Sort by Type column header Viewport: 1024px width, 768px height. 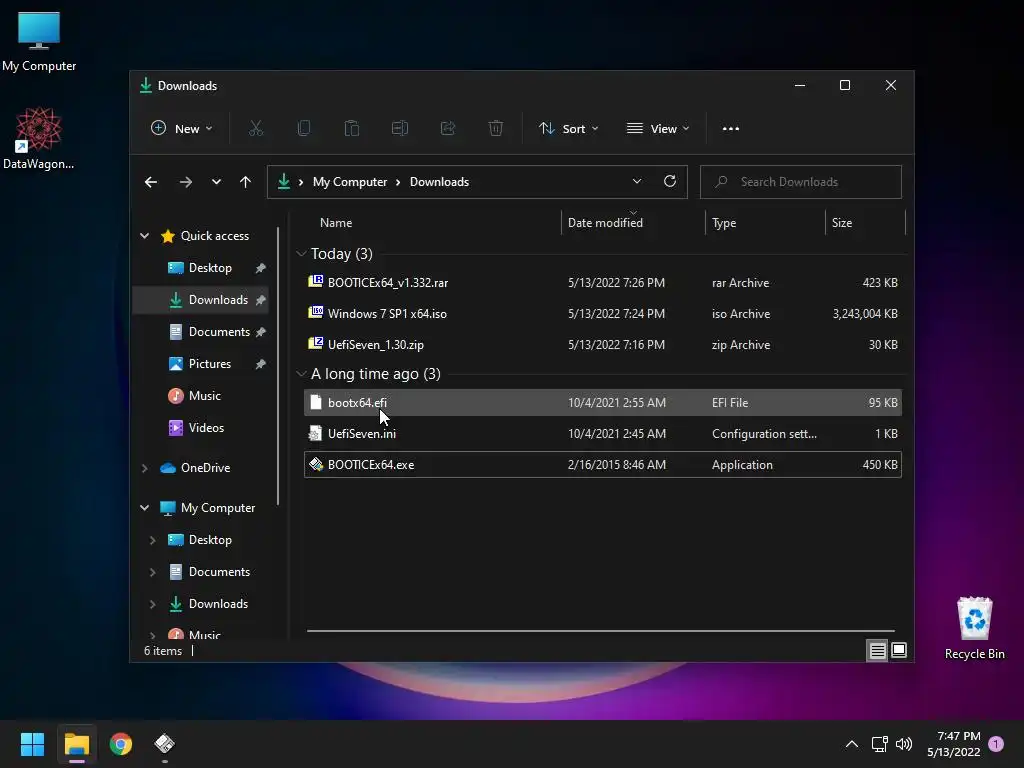click(765, 223)
